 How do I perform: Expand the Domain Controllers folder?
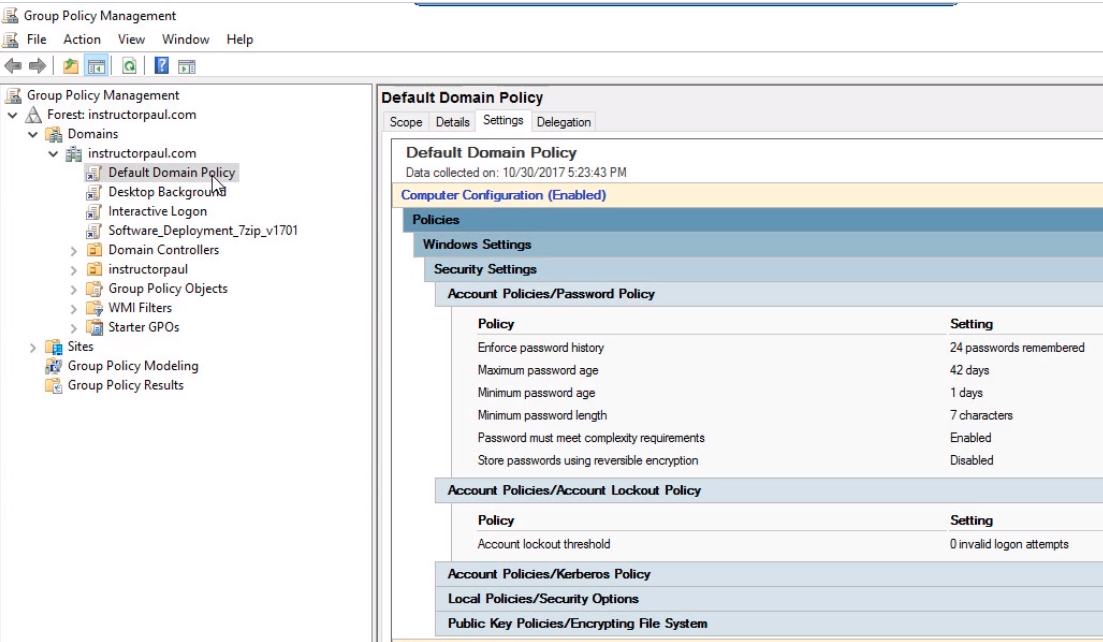click(74, 251)
